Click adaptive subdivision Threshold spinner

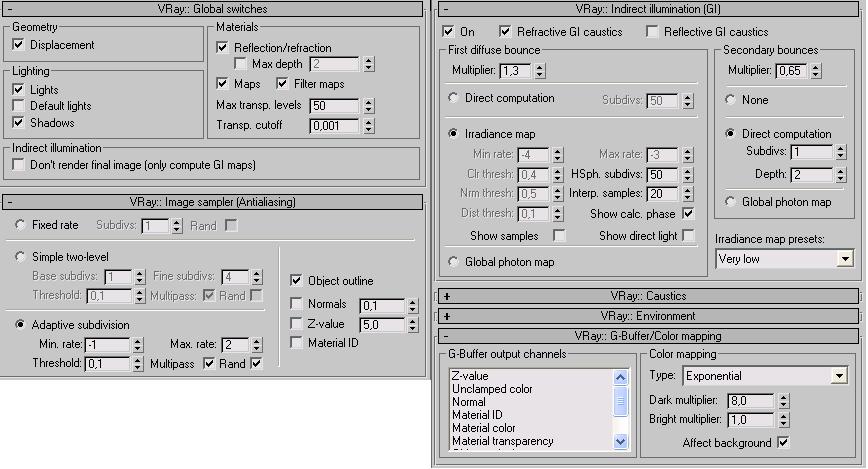(x=138, y=364)
